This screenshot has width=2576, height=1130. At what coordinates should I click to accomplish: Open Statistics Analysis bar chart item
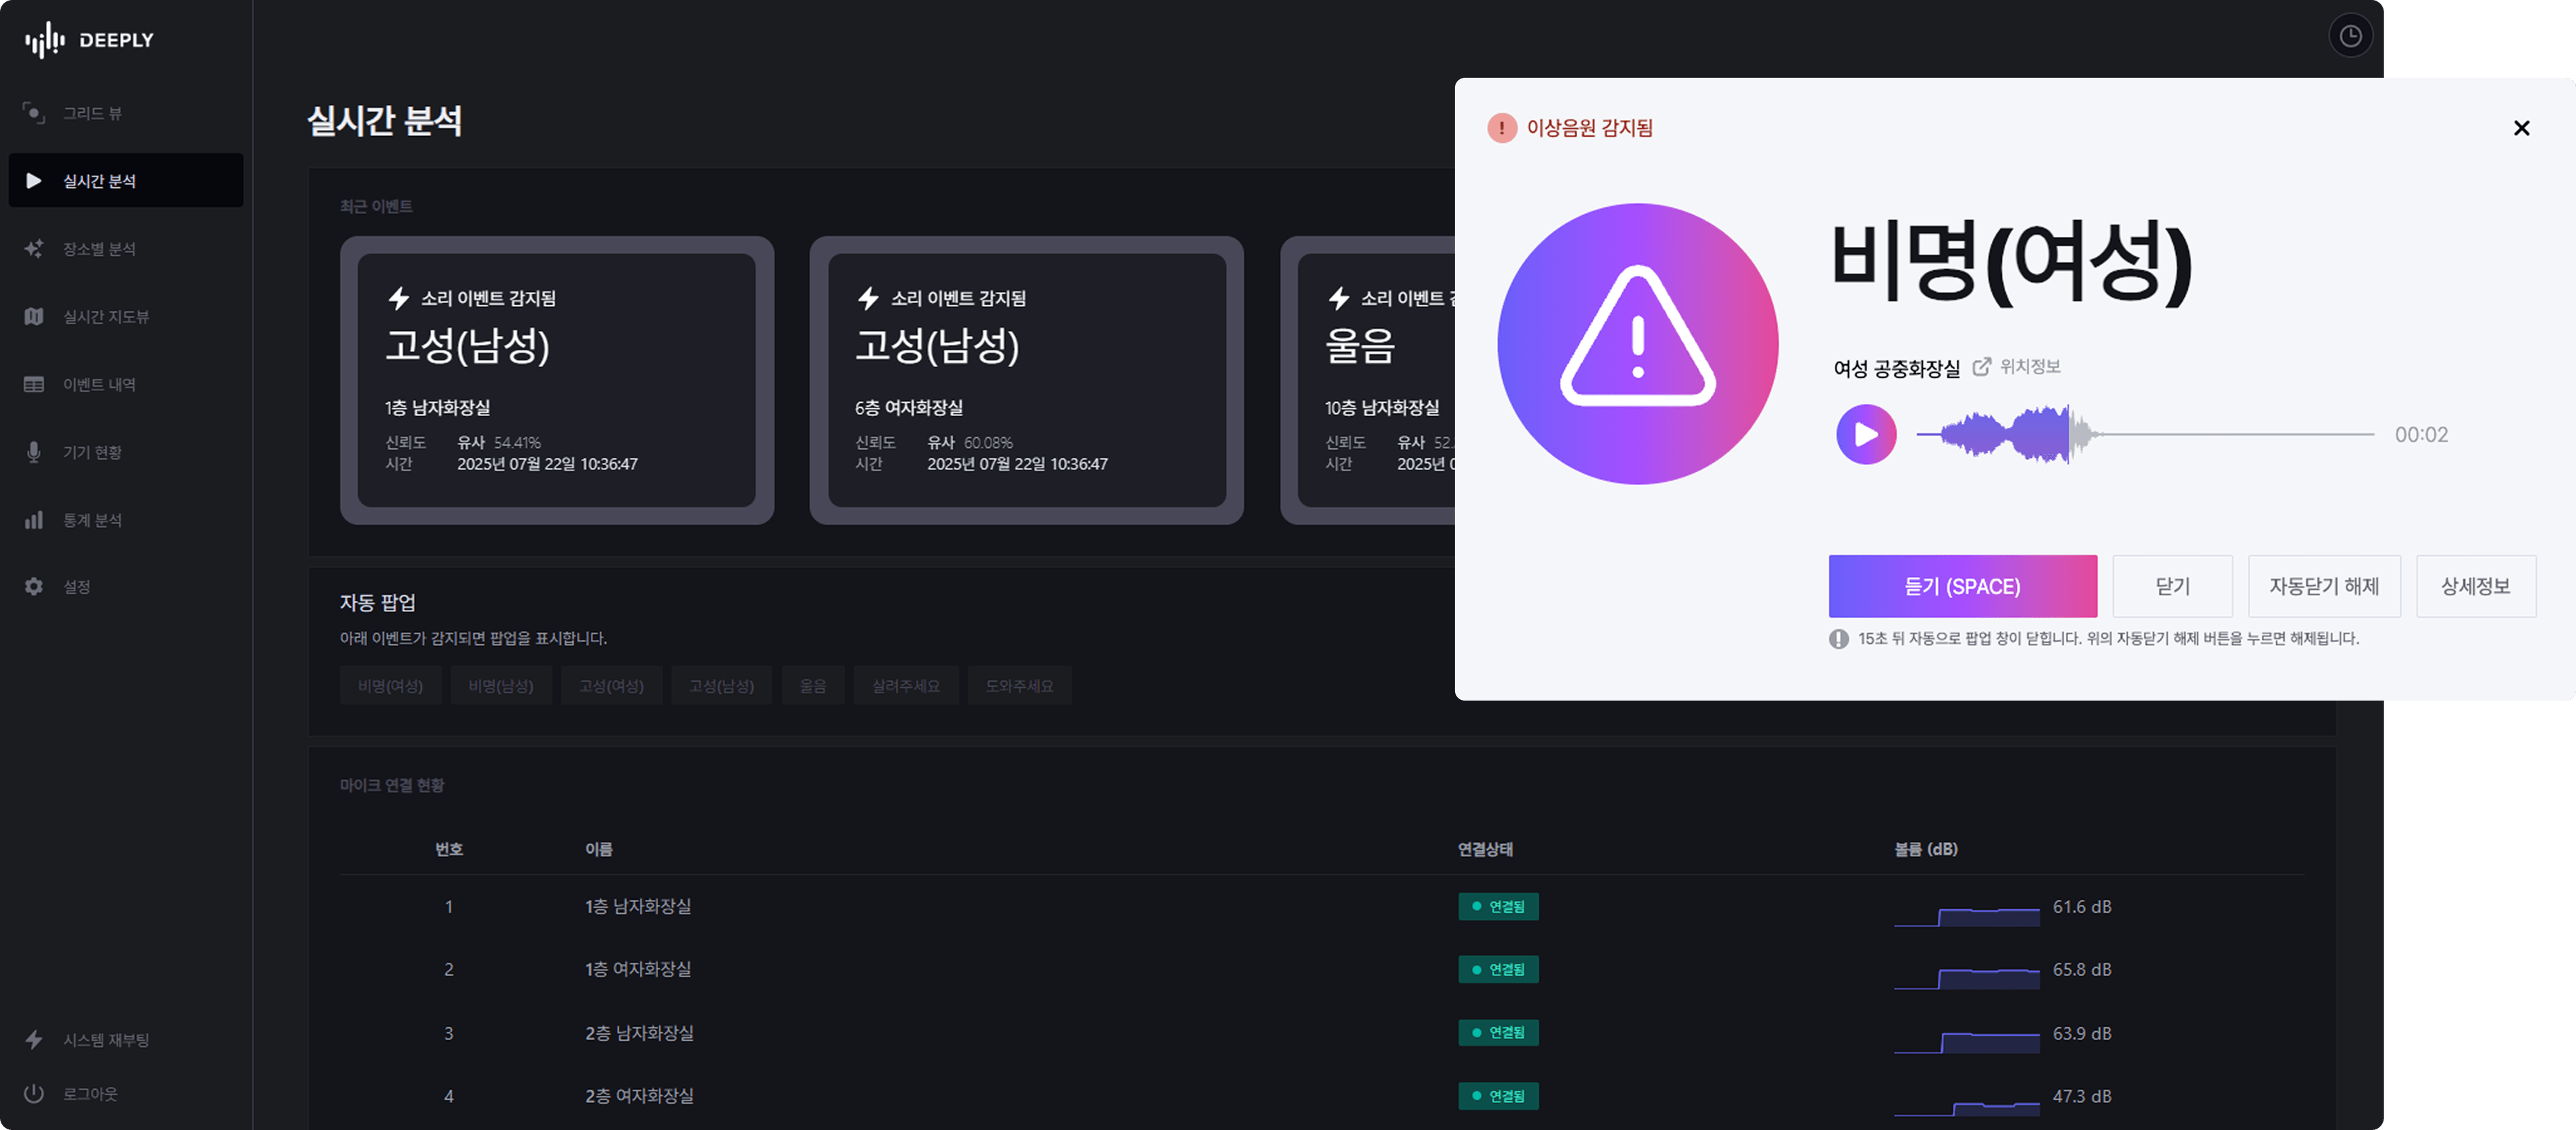pyautogui.click(x=34, y=520)
